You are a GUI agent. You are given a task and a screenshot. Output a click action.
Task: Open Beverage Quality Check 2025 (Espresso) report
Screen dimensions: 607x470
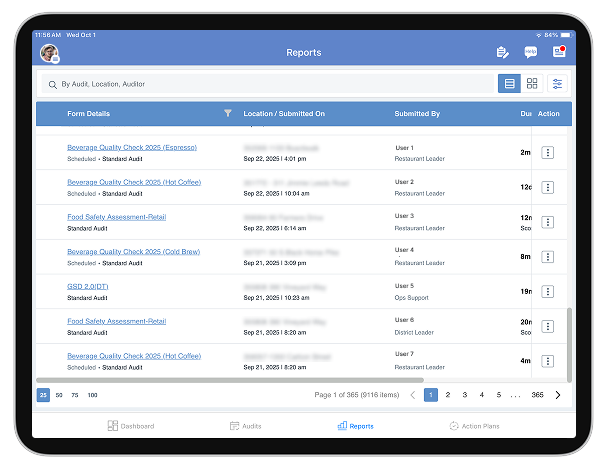(131, 147)
